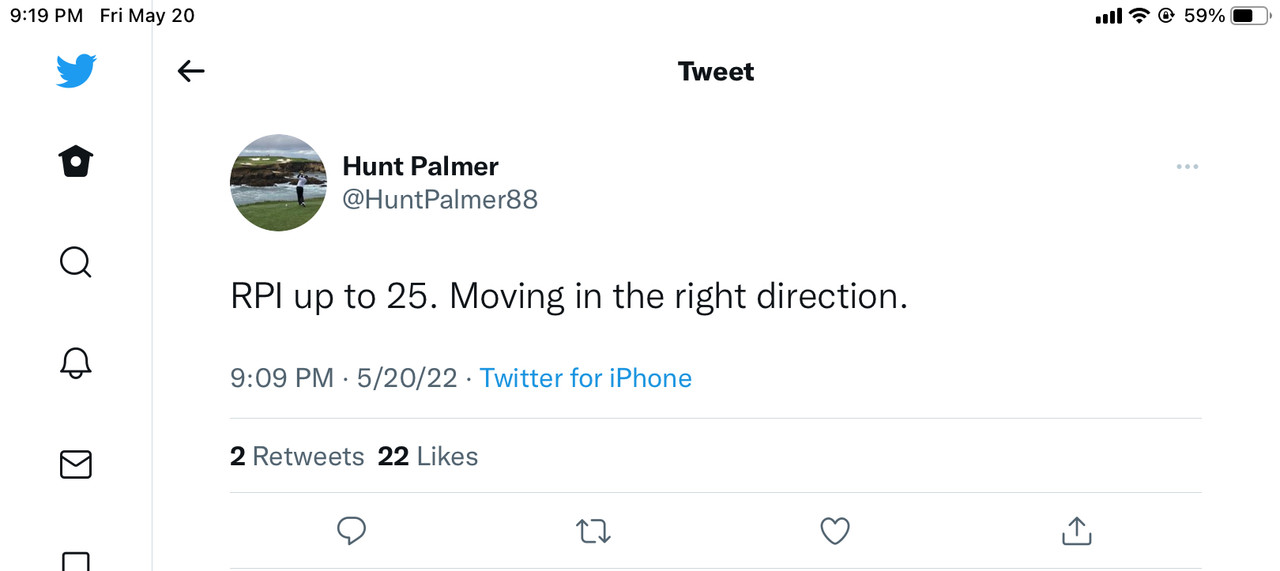
Task: Open the Search magnifier icon
Action: (76, 263)
